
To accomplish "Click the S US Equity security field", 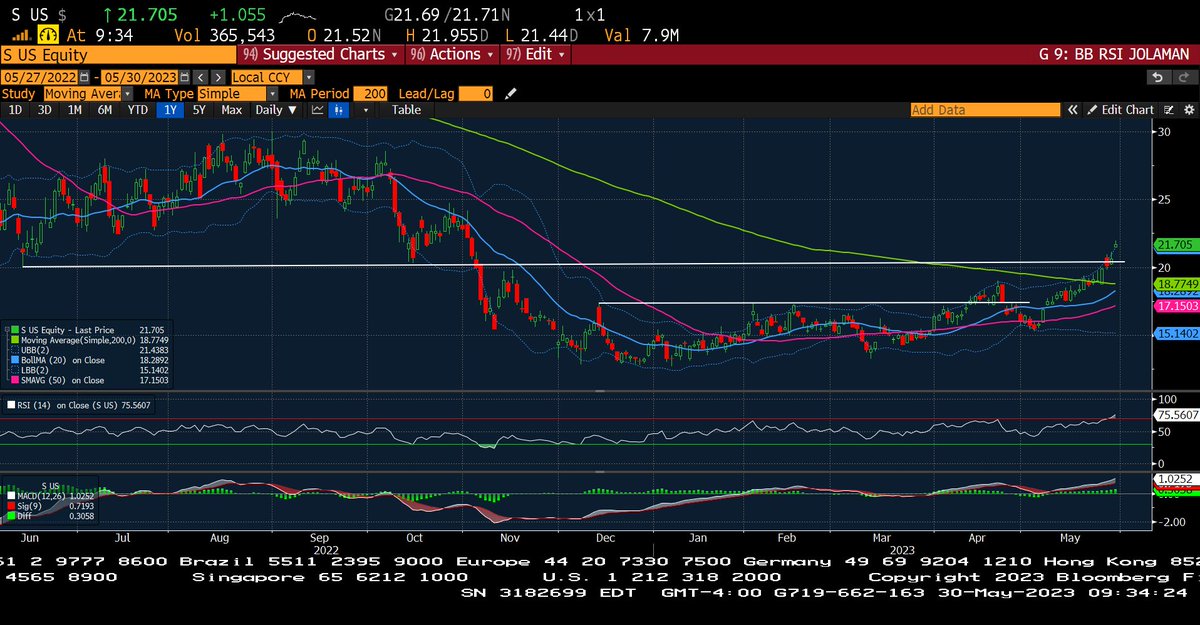I will (118, 55).
